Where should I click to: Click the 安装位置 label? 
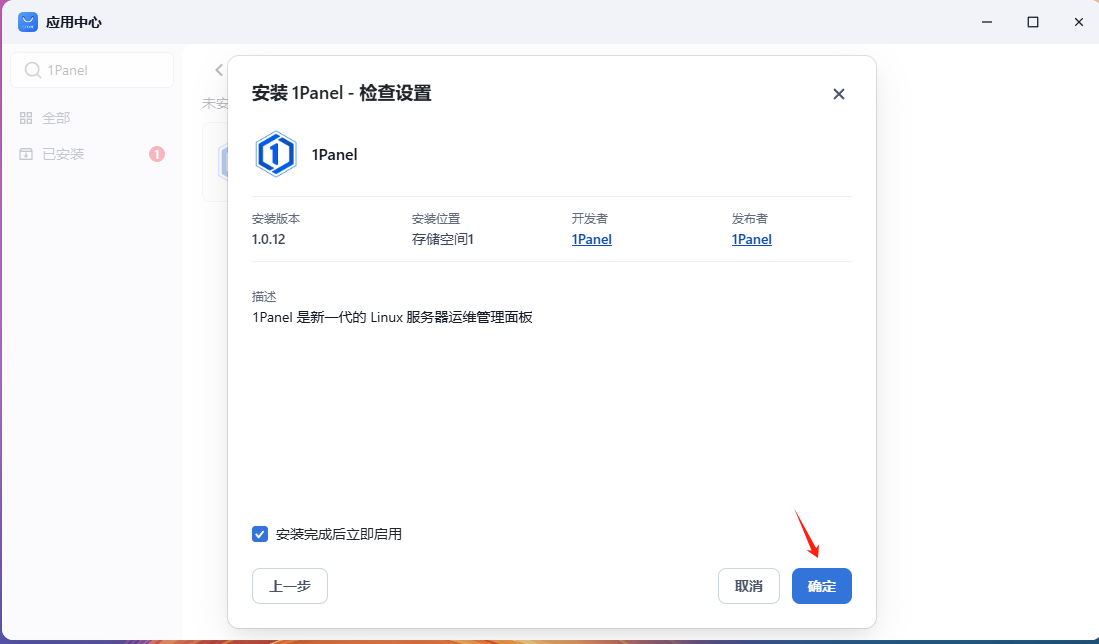pyautogui.click(x=436, y=219)
